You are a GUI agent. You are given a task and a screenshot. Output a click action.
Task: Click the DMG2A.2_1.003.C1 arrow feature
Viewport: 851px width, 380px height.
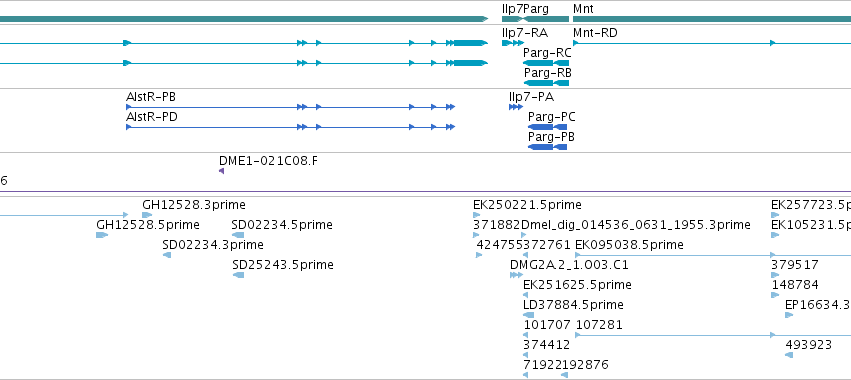coord(516,275)
